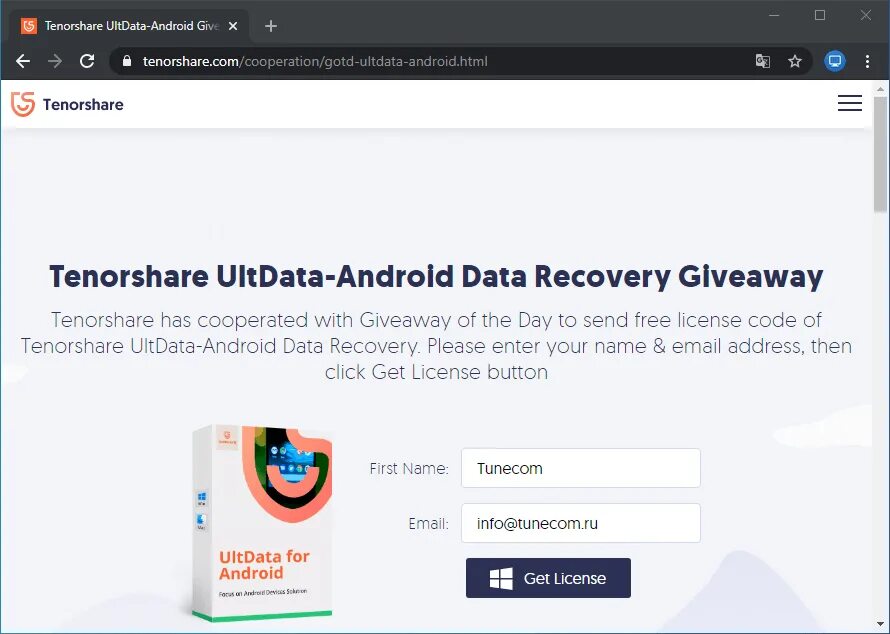890x634 pixels.
Task: Open a new browser tab
Action: (271, 26)
